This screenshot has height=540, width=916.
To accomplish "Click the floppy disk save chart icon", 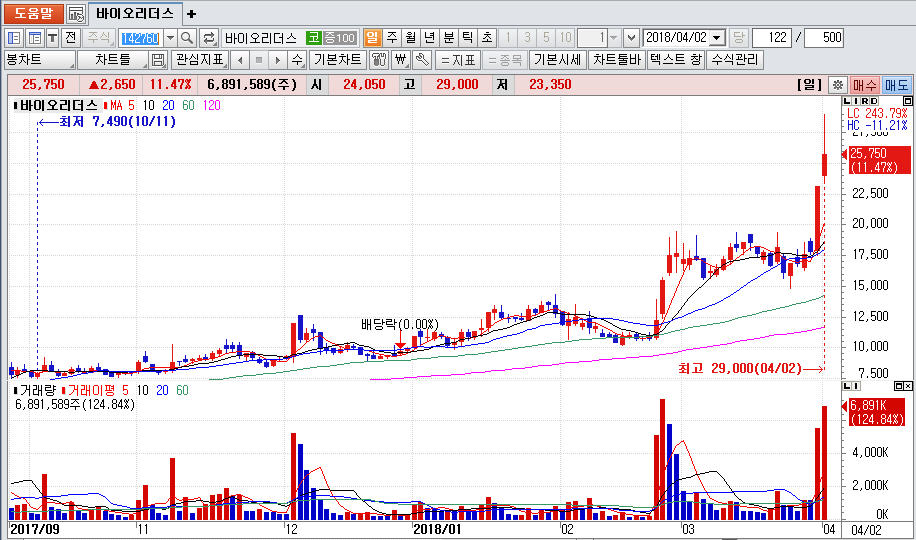I will pyautogui.click(x=158, y=60).
